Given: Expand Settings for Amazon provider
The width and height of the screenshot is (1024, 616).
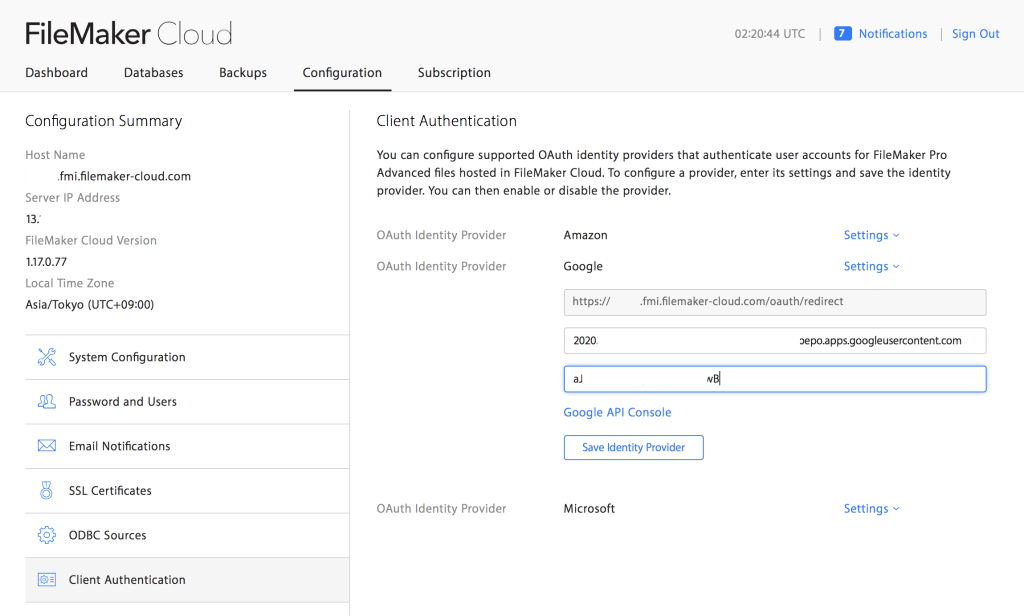Looking at the screenshot, I should pyautogui.click(x=871, y=235).
